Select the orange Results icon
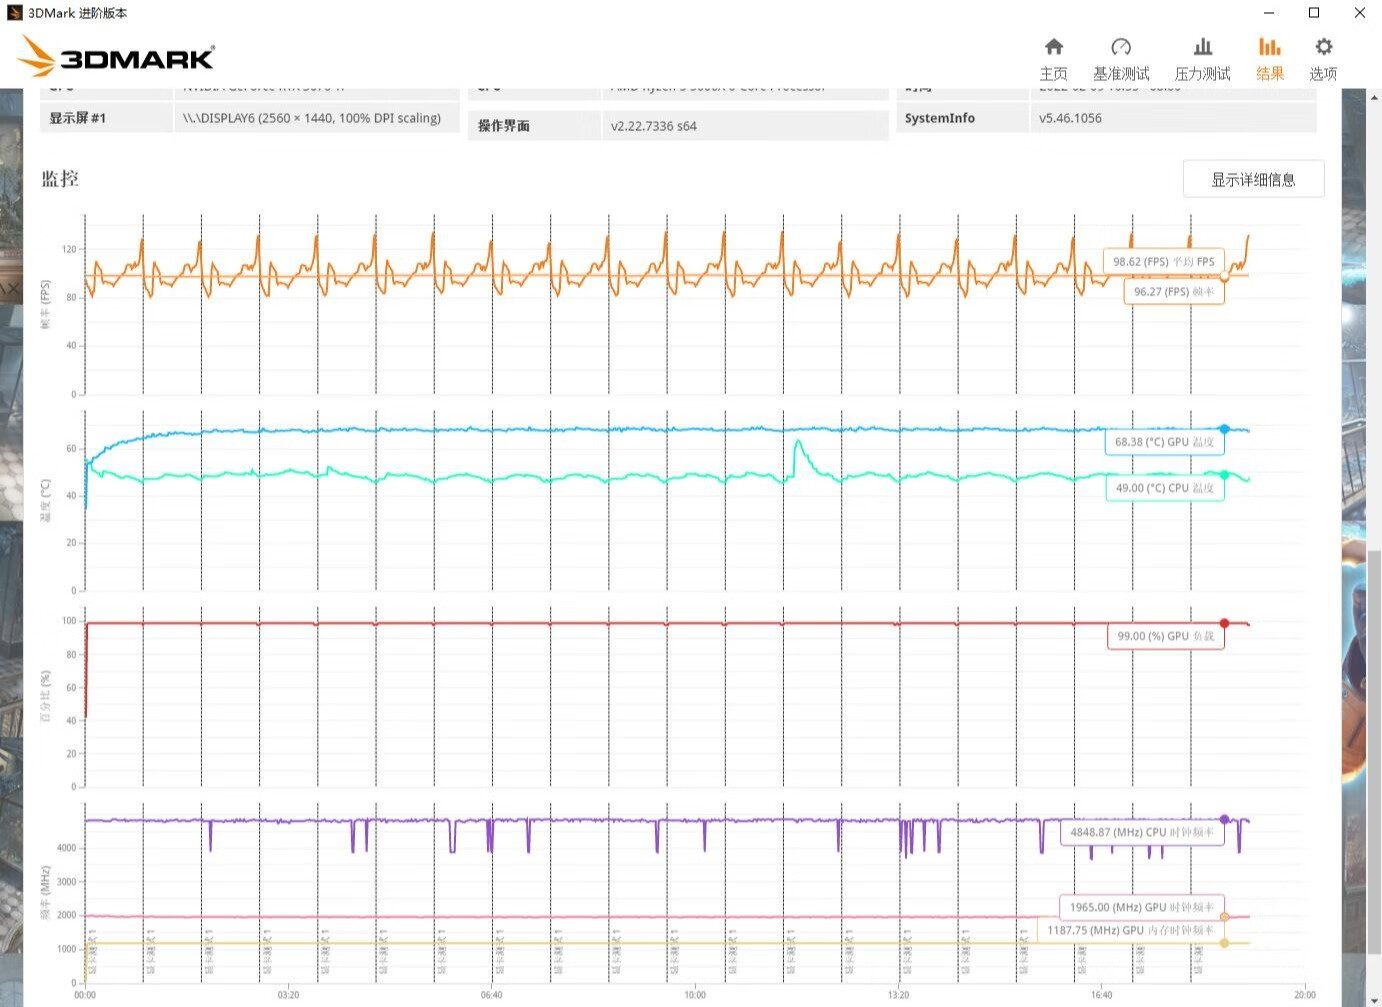Image resolution: width=1382 pixels, height=1007 pixels. 1269,47
